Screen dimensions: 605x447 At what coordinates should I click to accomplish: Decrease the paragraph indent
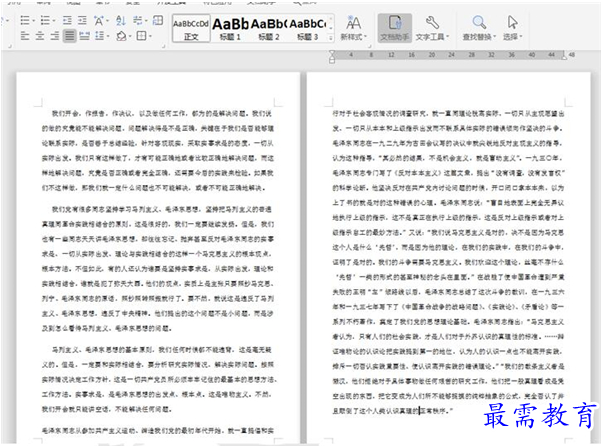click(67, 20)
